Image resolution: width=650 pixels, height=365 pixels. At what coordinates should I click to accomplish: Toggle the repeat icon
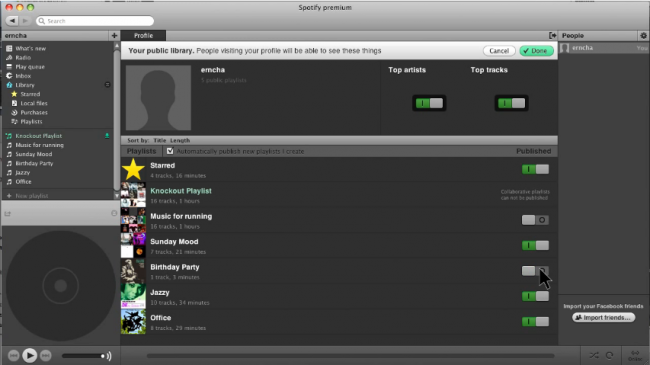(609, 355)
